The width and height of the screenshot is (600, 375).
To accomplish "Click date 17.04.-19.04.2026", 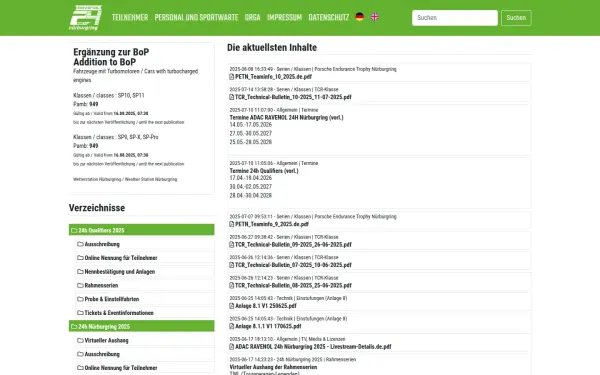I will pos(251,178).
